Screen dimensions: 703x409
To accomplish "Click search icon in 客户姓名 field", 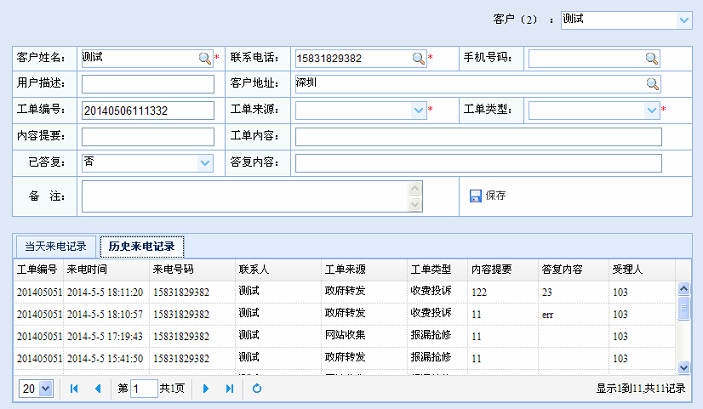I will 204,59.
